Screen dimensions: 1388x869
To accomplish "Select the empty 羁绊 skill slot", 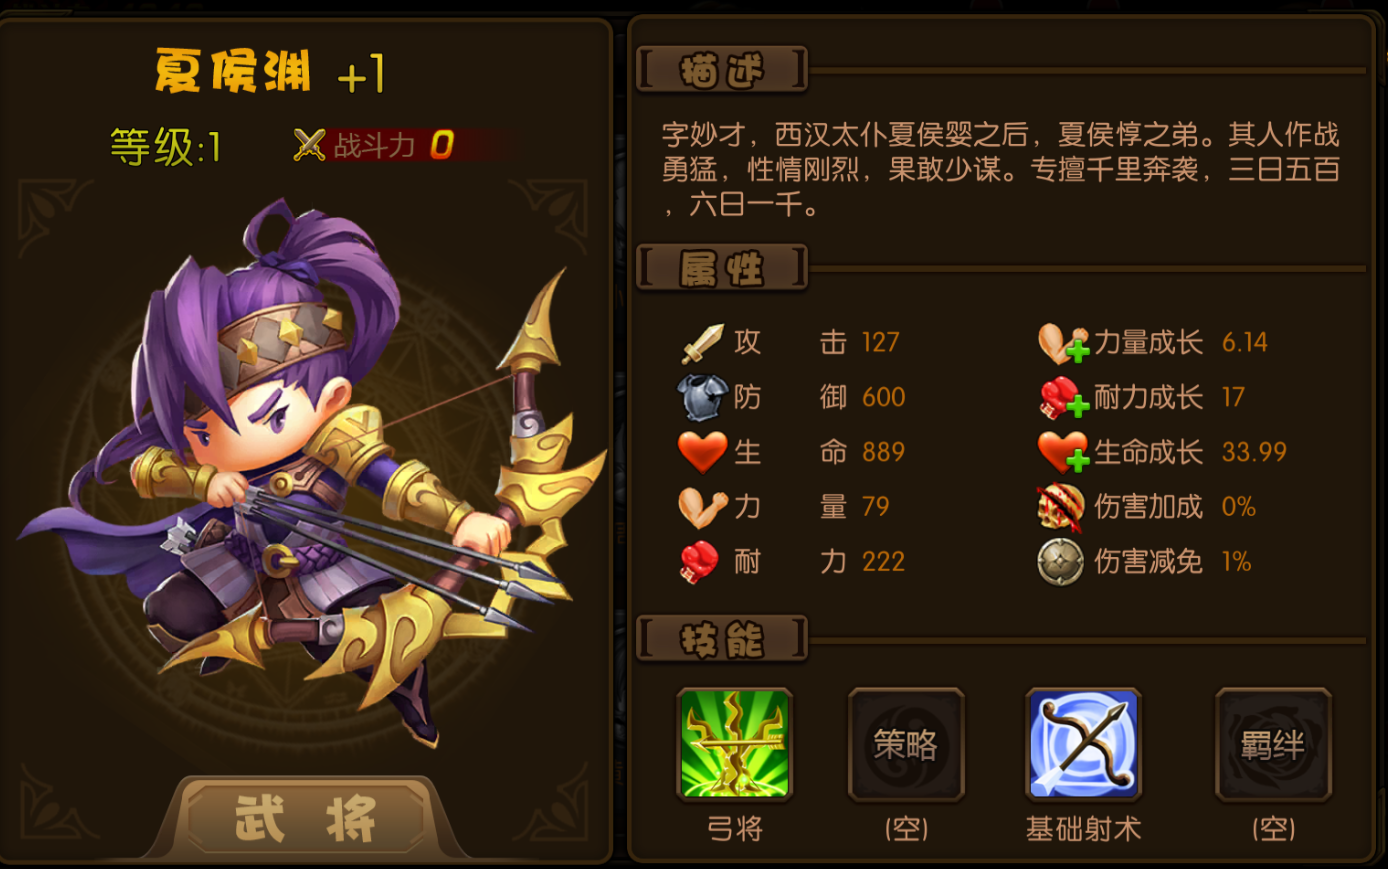I will point(1273,745).
